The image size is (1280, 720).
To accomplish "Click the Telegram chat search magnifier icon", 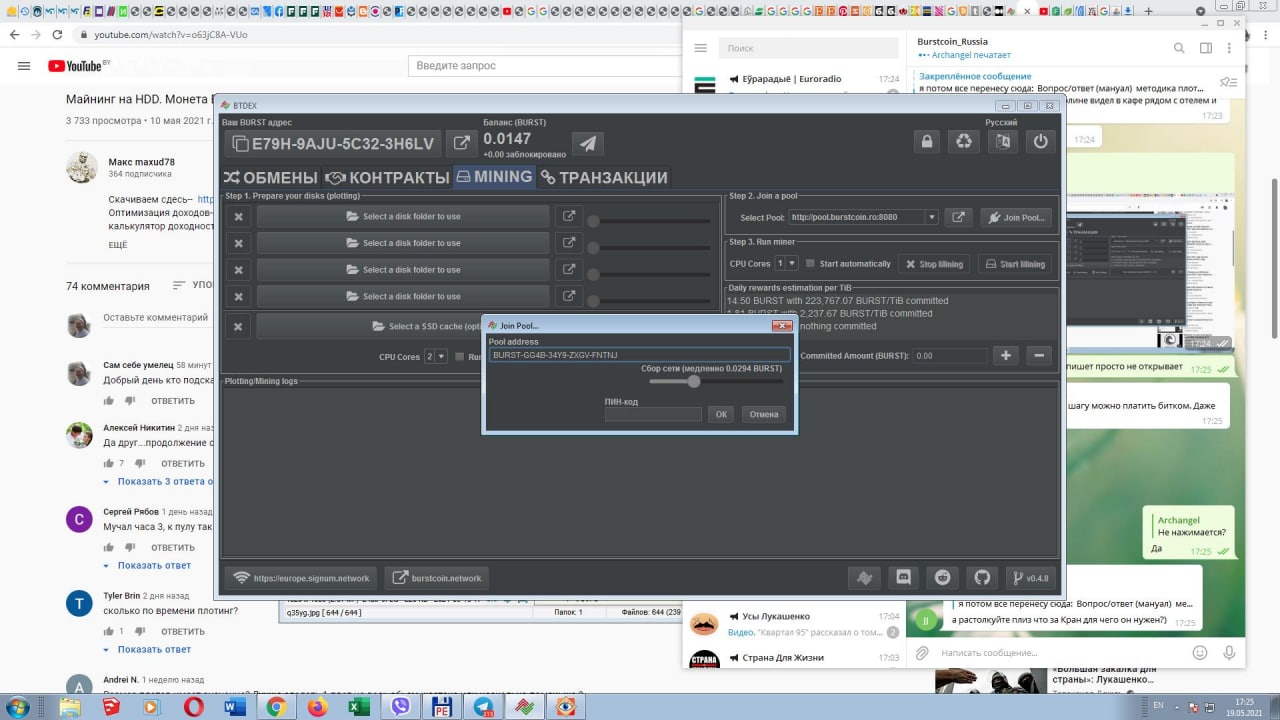I will (1179, 48).
